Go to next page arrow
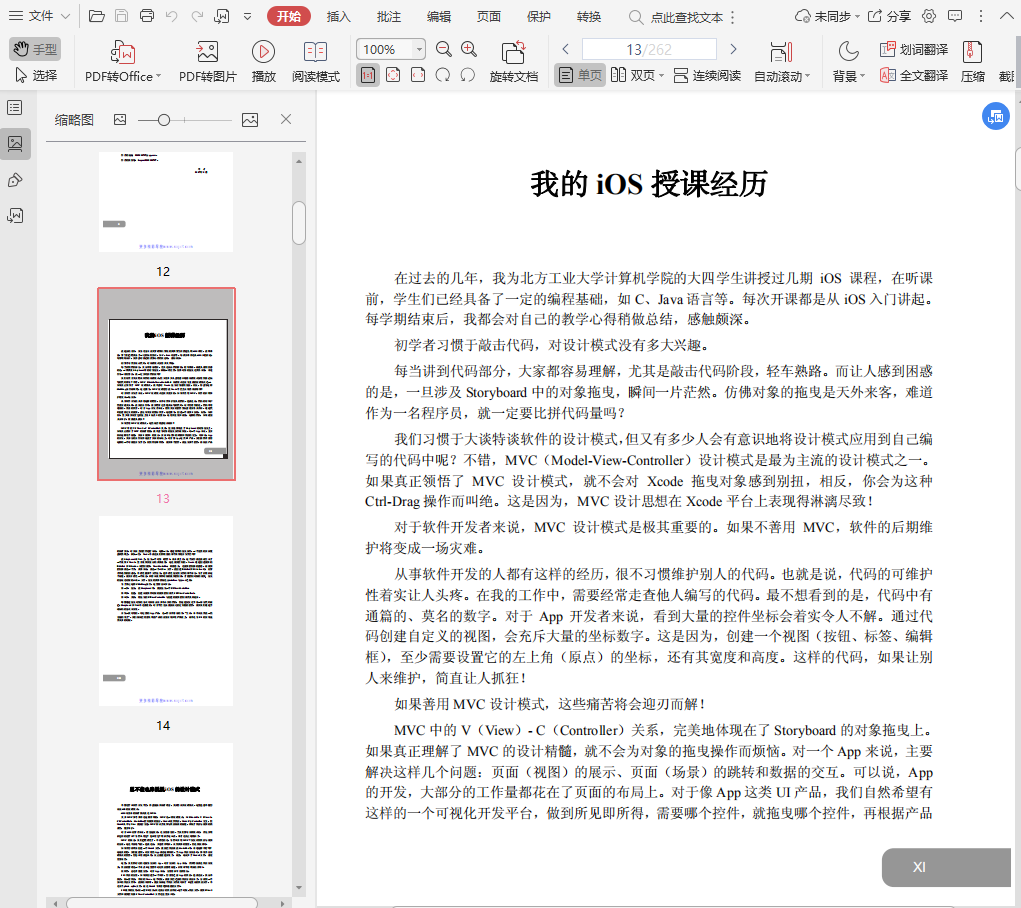The width and height of the screenshot is (1021, 908). pyautogui.click(x=733, y=49)
